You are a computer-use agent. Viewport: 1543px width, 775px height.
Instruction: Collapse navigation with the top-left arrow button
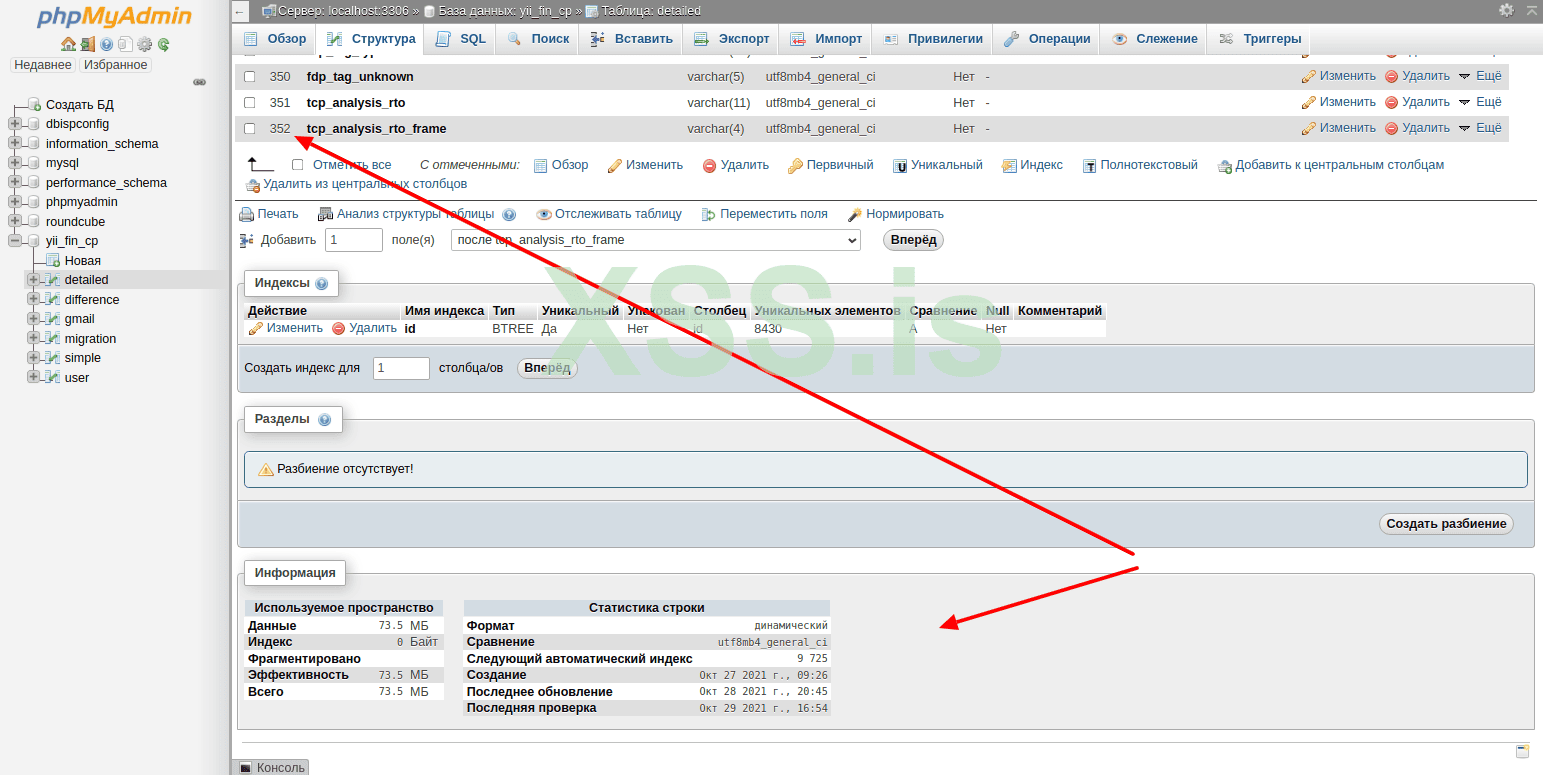240,11
